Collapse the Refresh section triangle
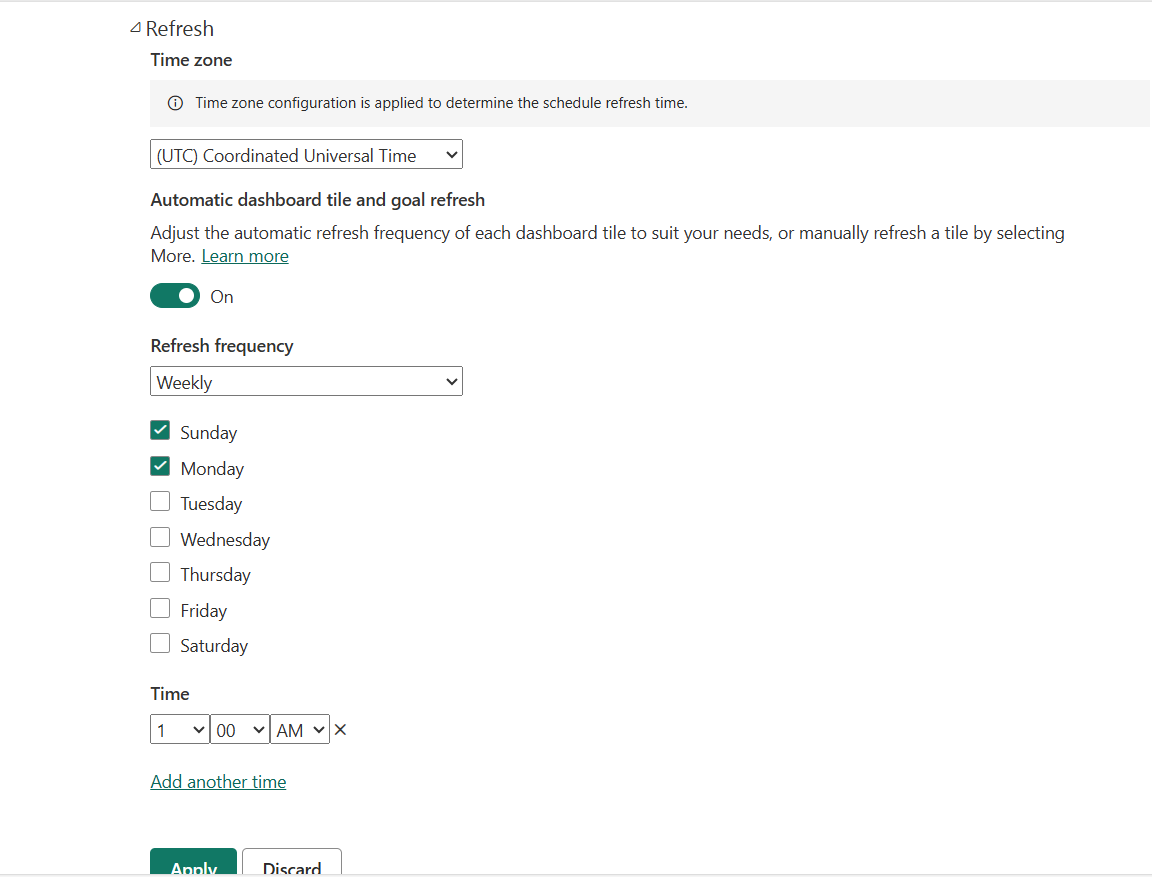This screenshot has height=877, width=1152. coord(136,29)
